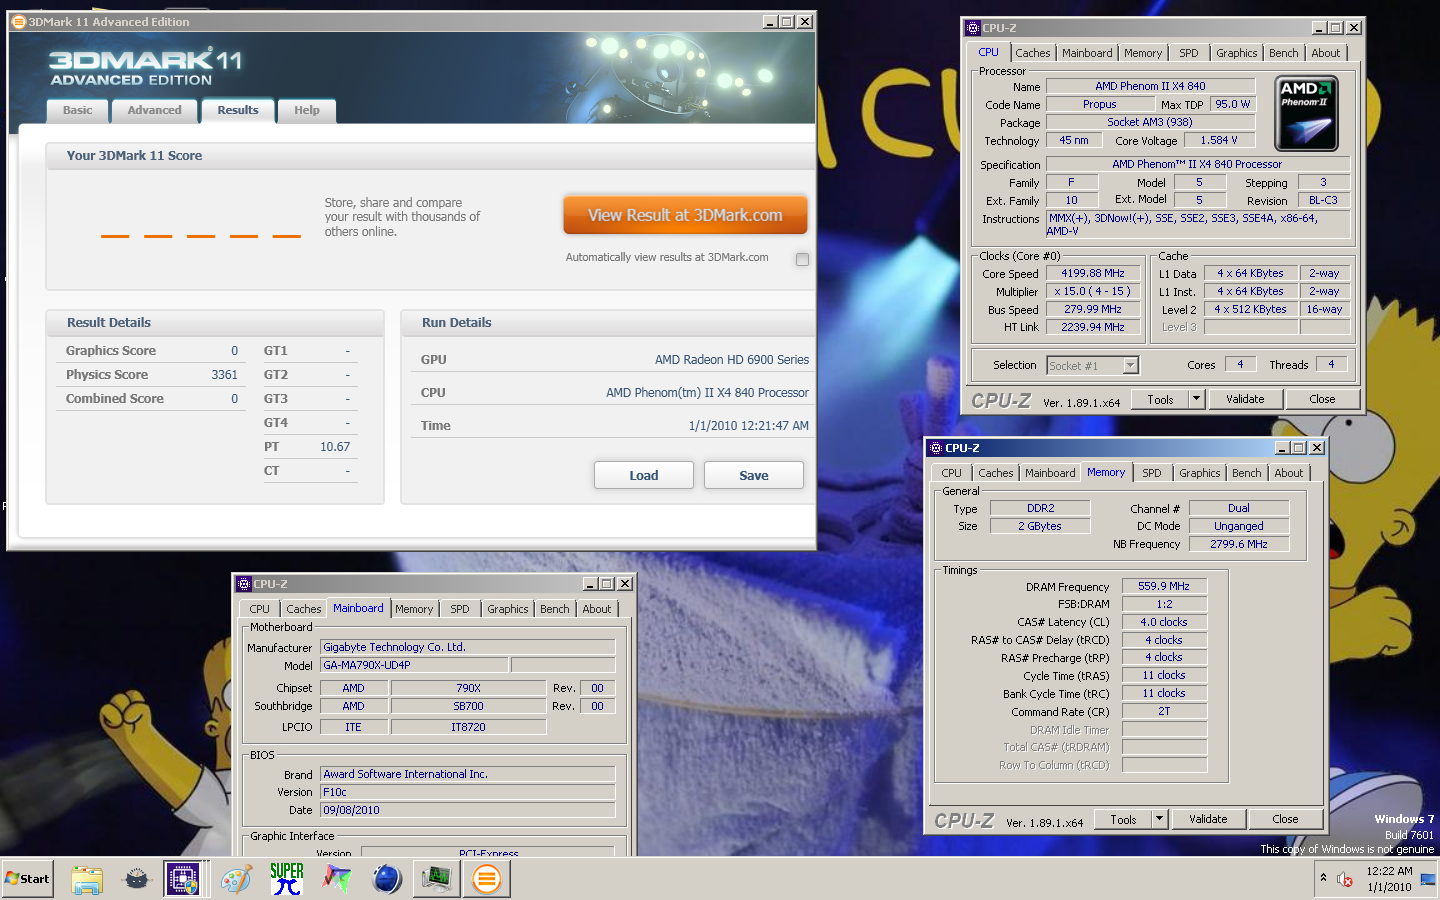Click Validate in CPU-Z processor window

[1245, 399]
